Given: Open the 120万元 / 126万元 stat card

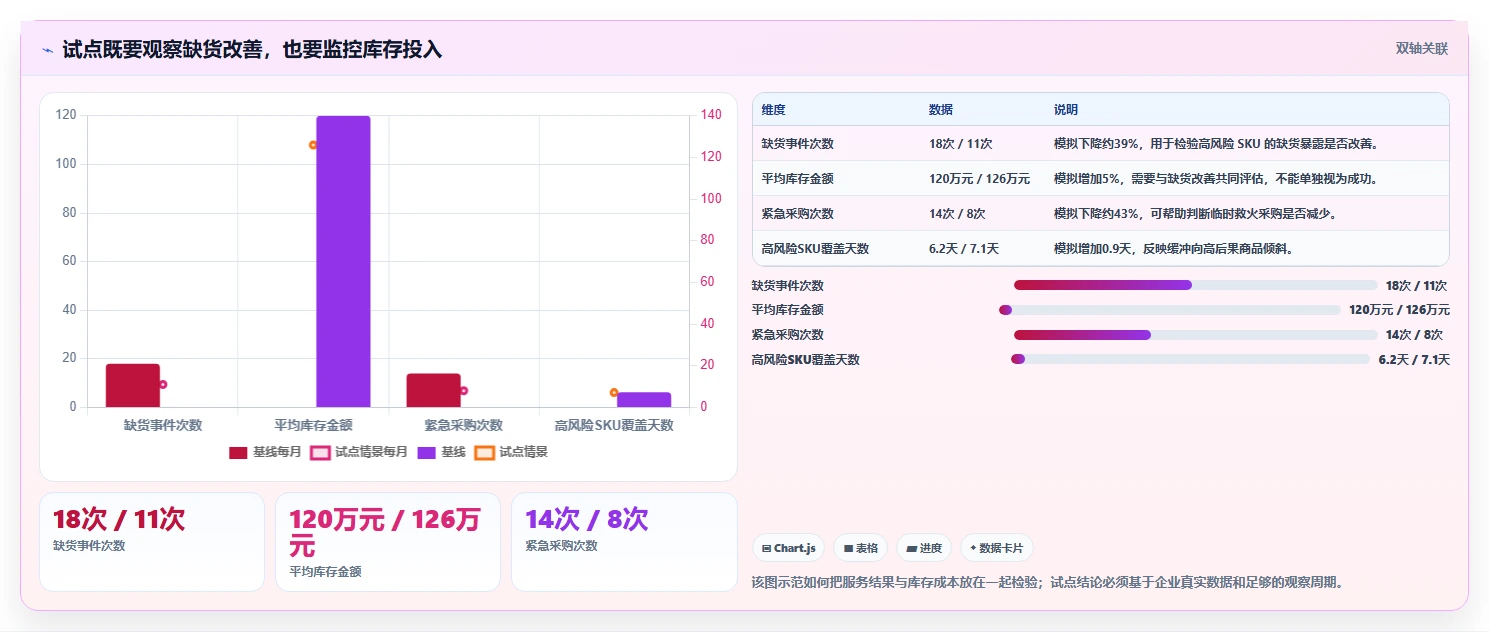Looking at the screenshot, I should (388, 542).
